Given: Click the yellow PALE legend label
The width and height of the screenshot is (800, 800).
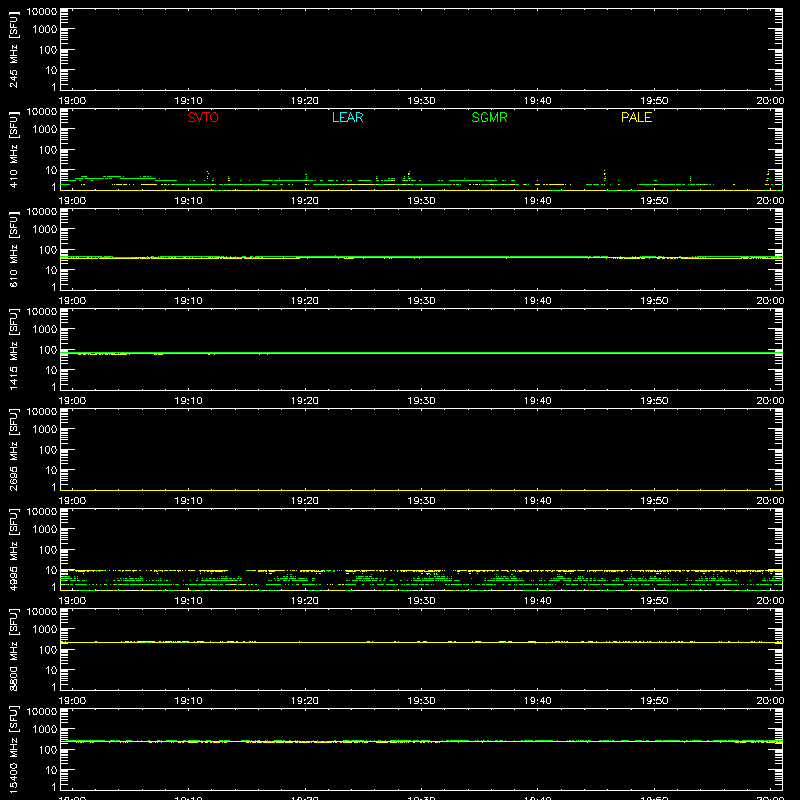Looking at the screenshot, I should tap(636, 117).
